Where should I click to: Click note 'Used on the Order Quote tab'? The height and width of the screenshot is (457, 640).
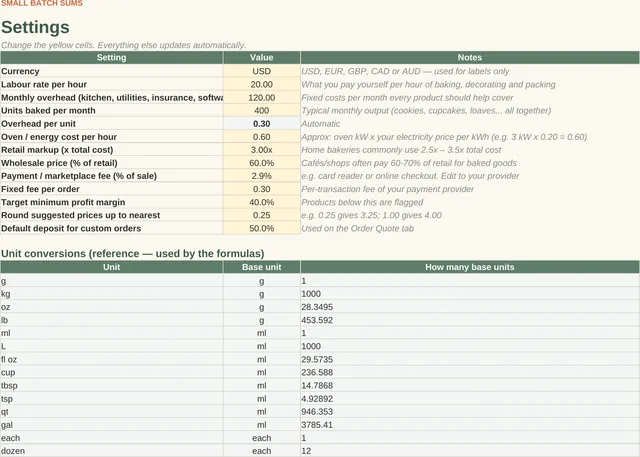(x=358, y=228)
